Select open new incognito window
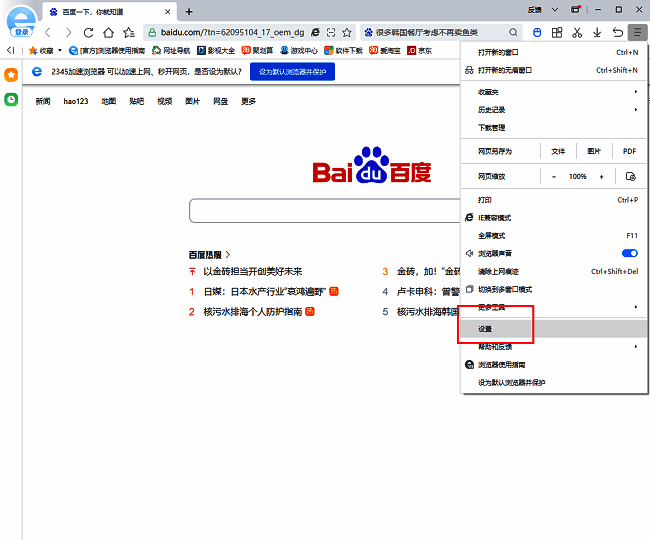 point(553,70)
